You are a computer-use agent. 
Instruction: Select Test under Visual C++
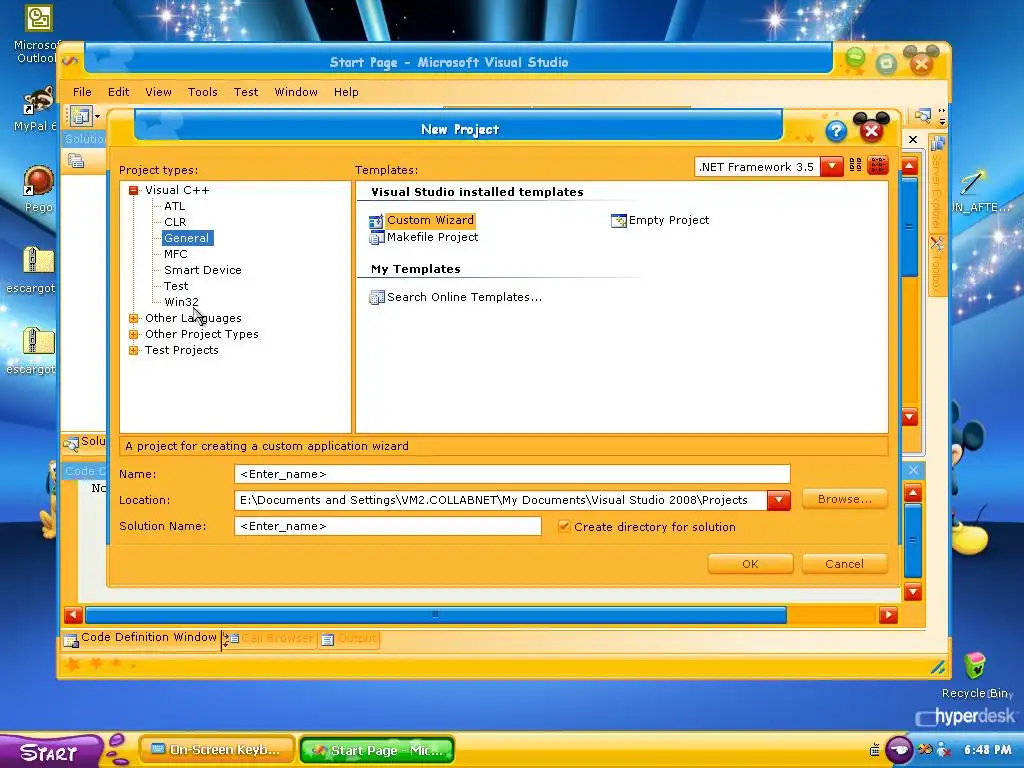click(x=176, y=286)
